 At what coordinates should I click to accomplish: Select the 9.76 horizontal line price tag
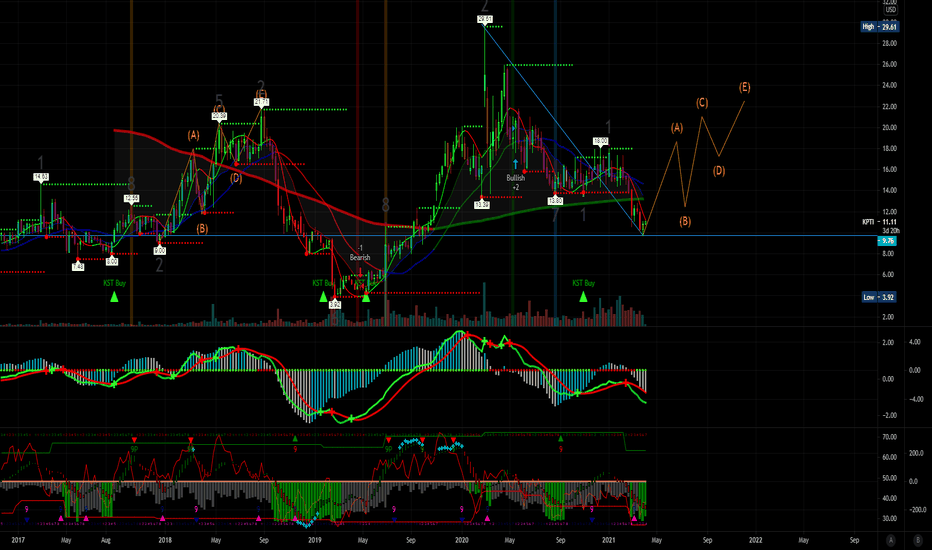pyautogui.click(x=887, y=241)
